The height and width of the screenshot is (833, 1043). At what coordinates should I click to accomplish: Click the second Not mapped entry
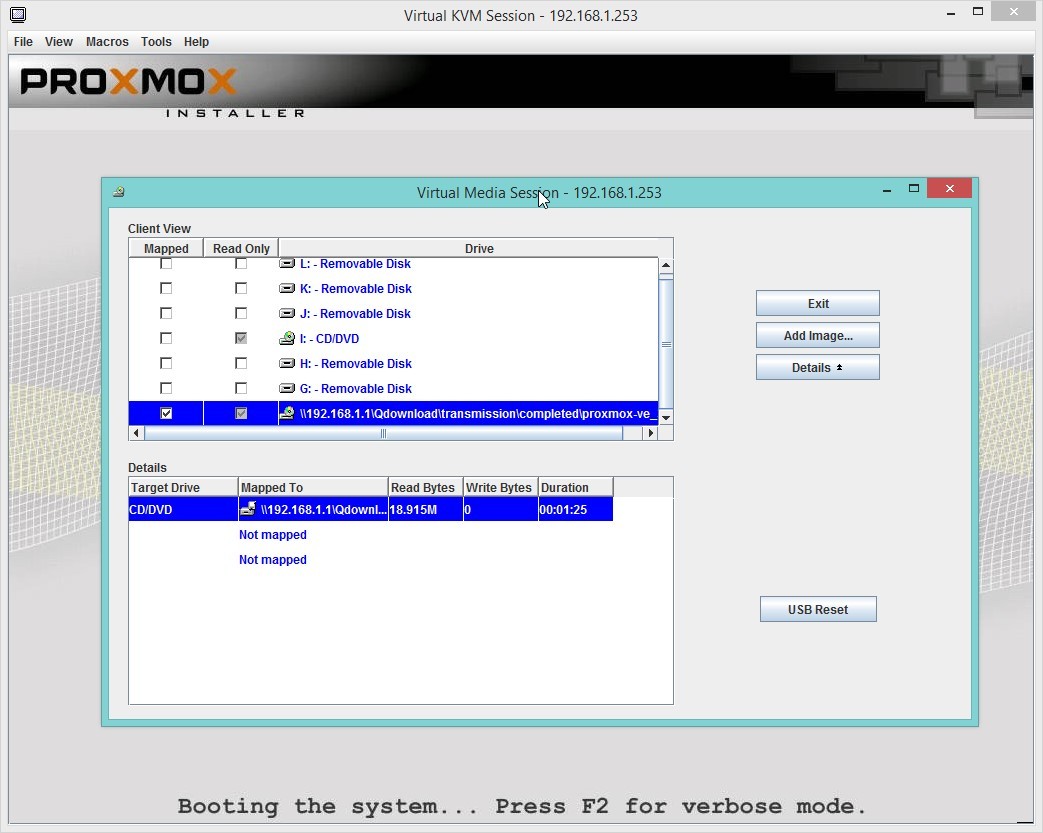point(273,560)
